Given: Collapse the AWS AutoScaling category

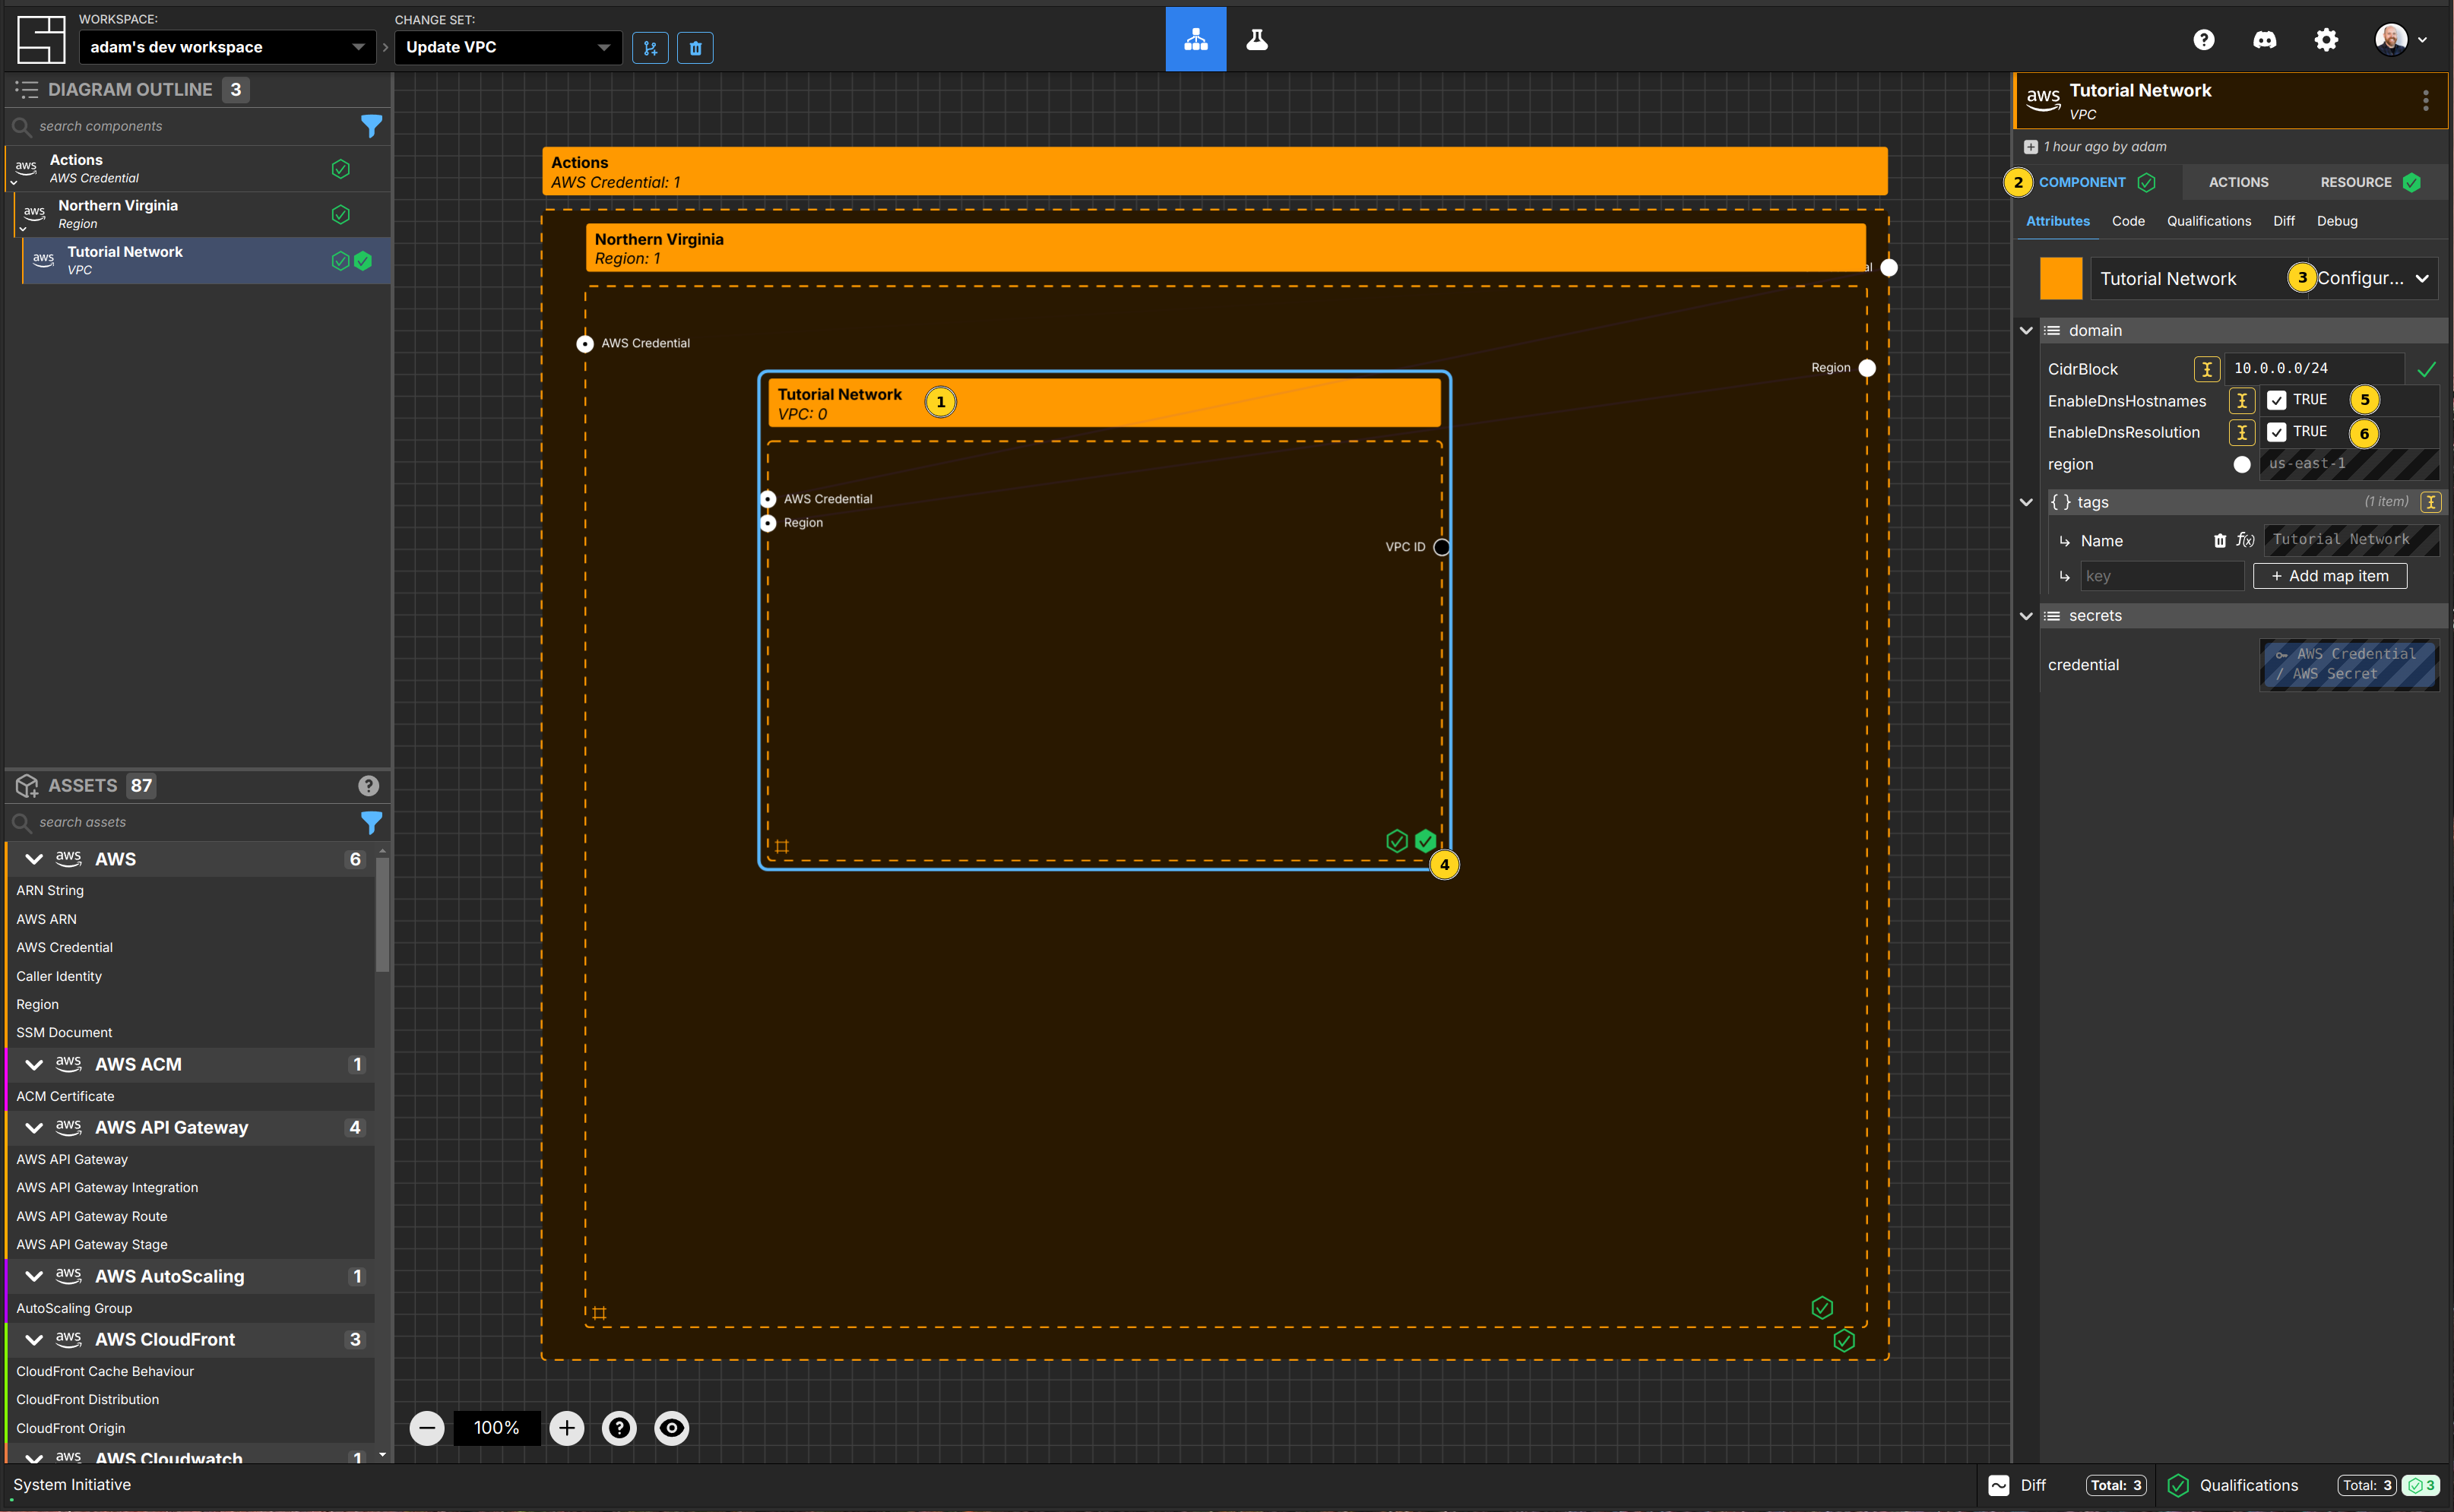Looking at the screenshot, I should [x=34, y=1277].
